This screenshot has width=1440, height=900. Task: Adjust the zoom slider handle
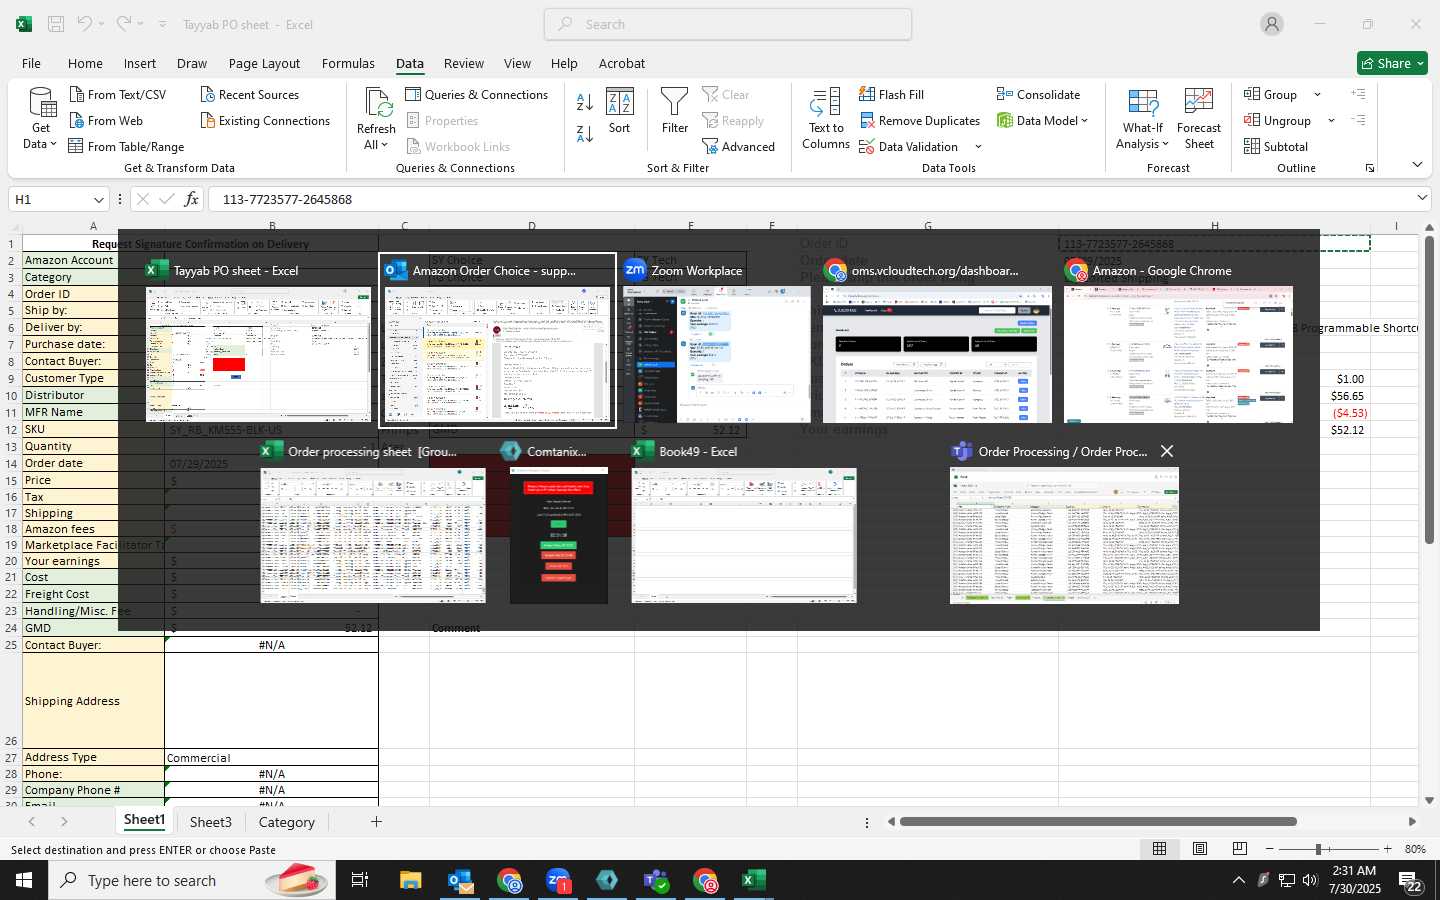point(1318,849)
